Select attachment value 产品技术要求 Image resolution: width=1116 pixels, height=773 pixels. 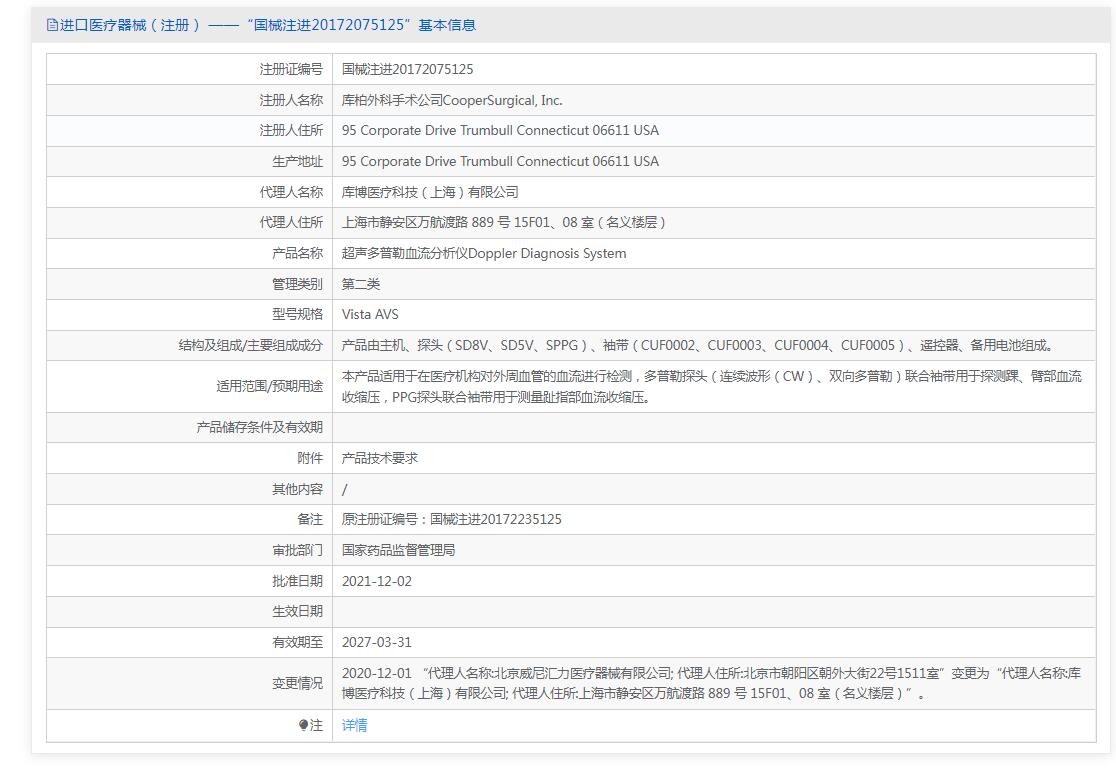pos(380,458)
